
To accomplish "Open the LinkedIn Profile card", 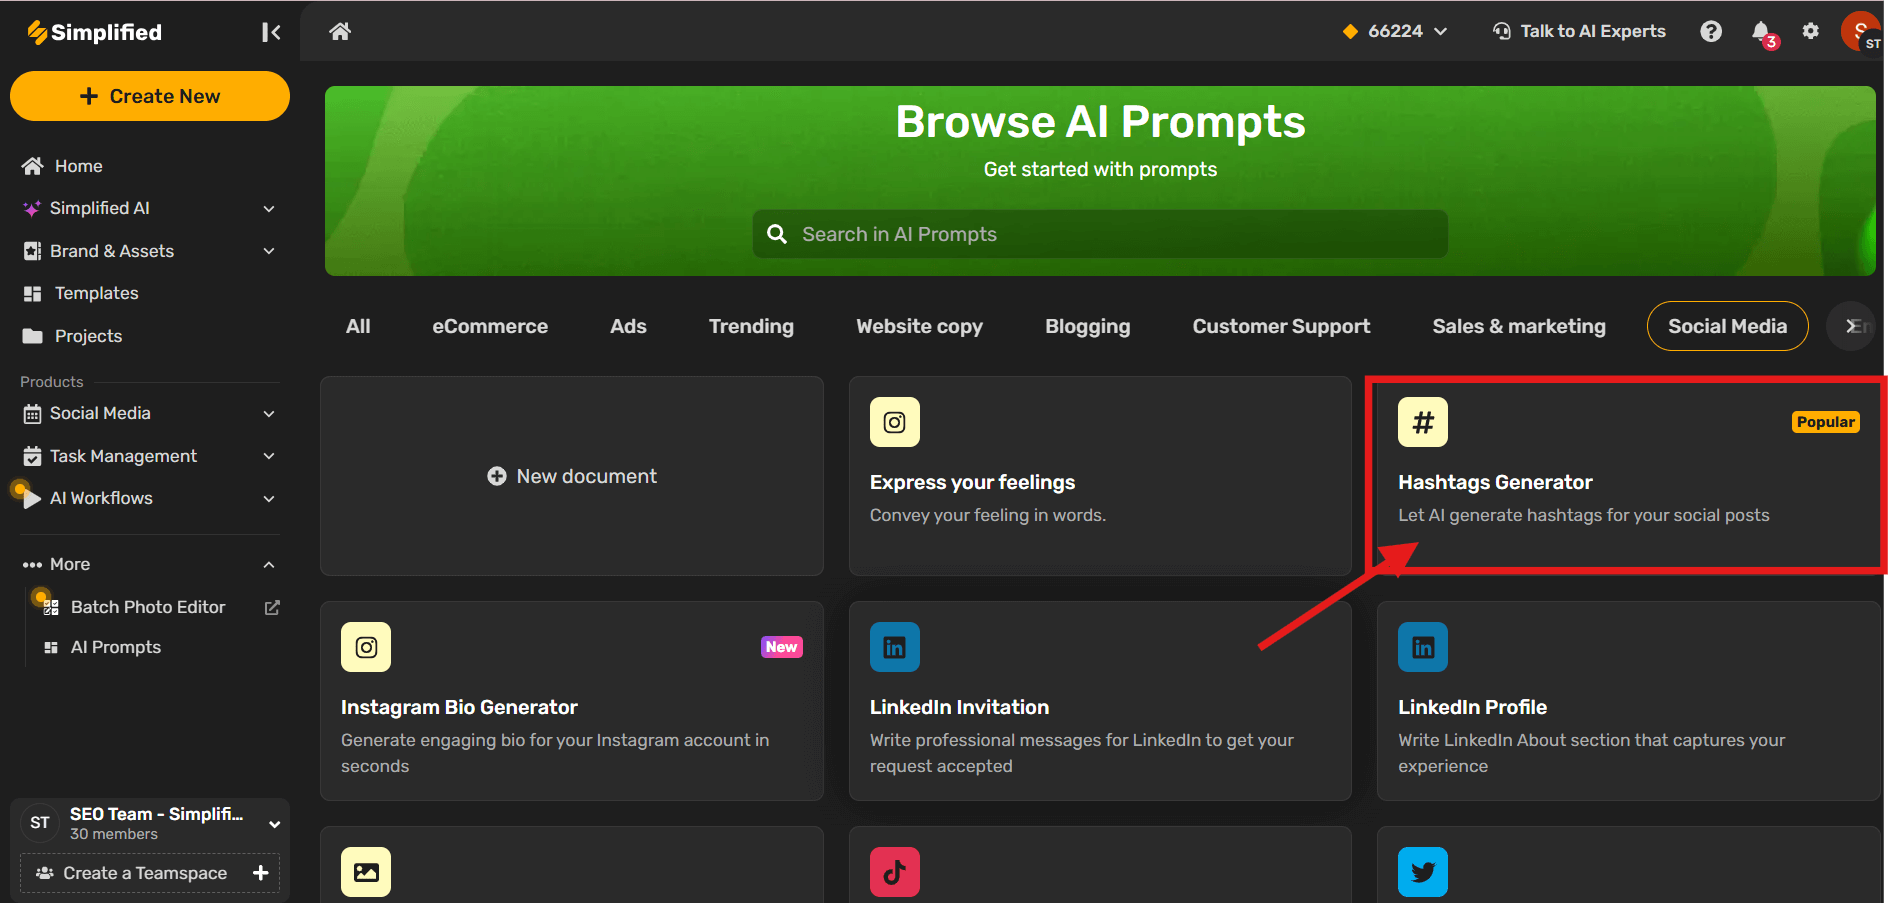I will 1629,701.
